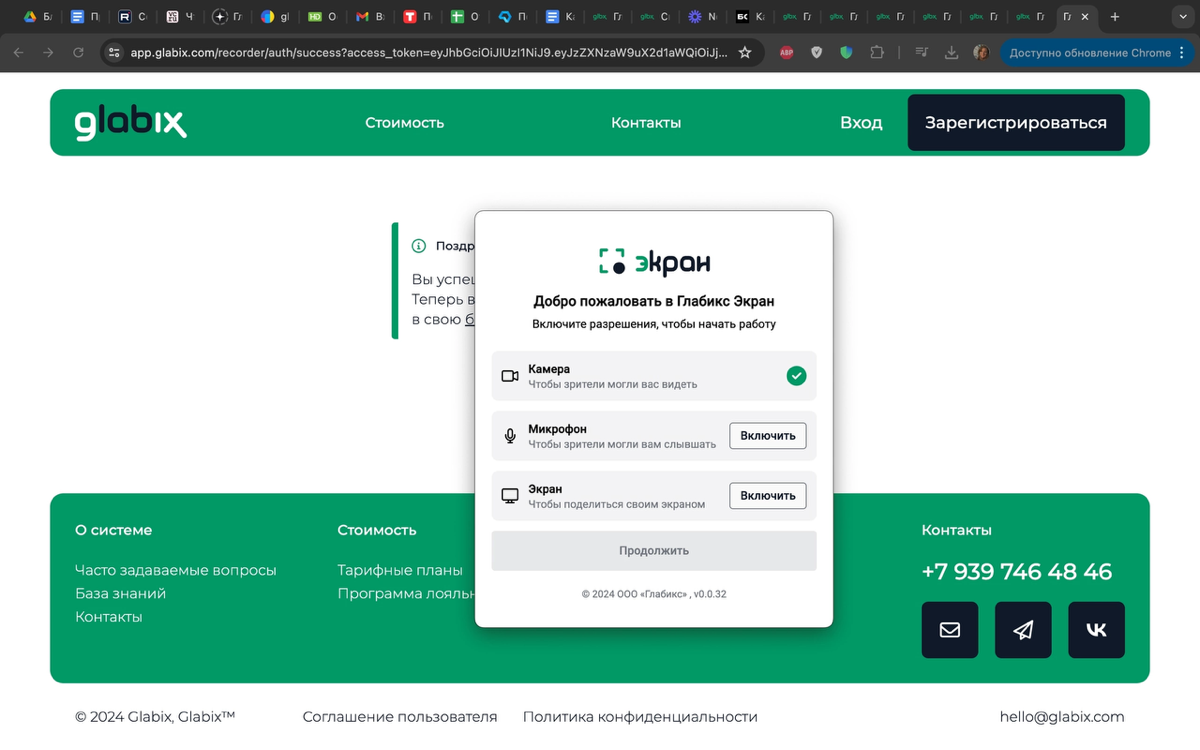Open the Extensions puzzle icon
Image resolution: width=1200 pixels, height=750 pixels.
877,53
